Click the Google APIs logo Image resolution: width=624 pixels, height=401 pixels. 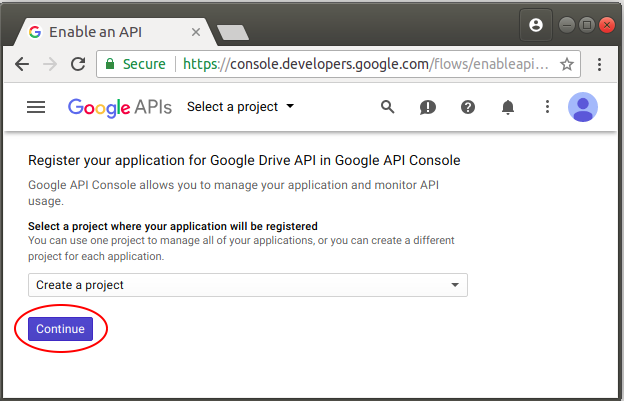coord(119,107)
